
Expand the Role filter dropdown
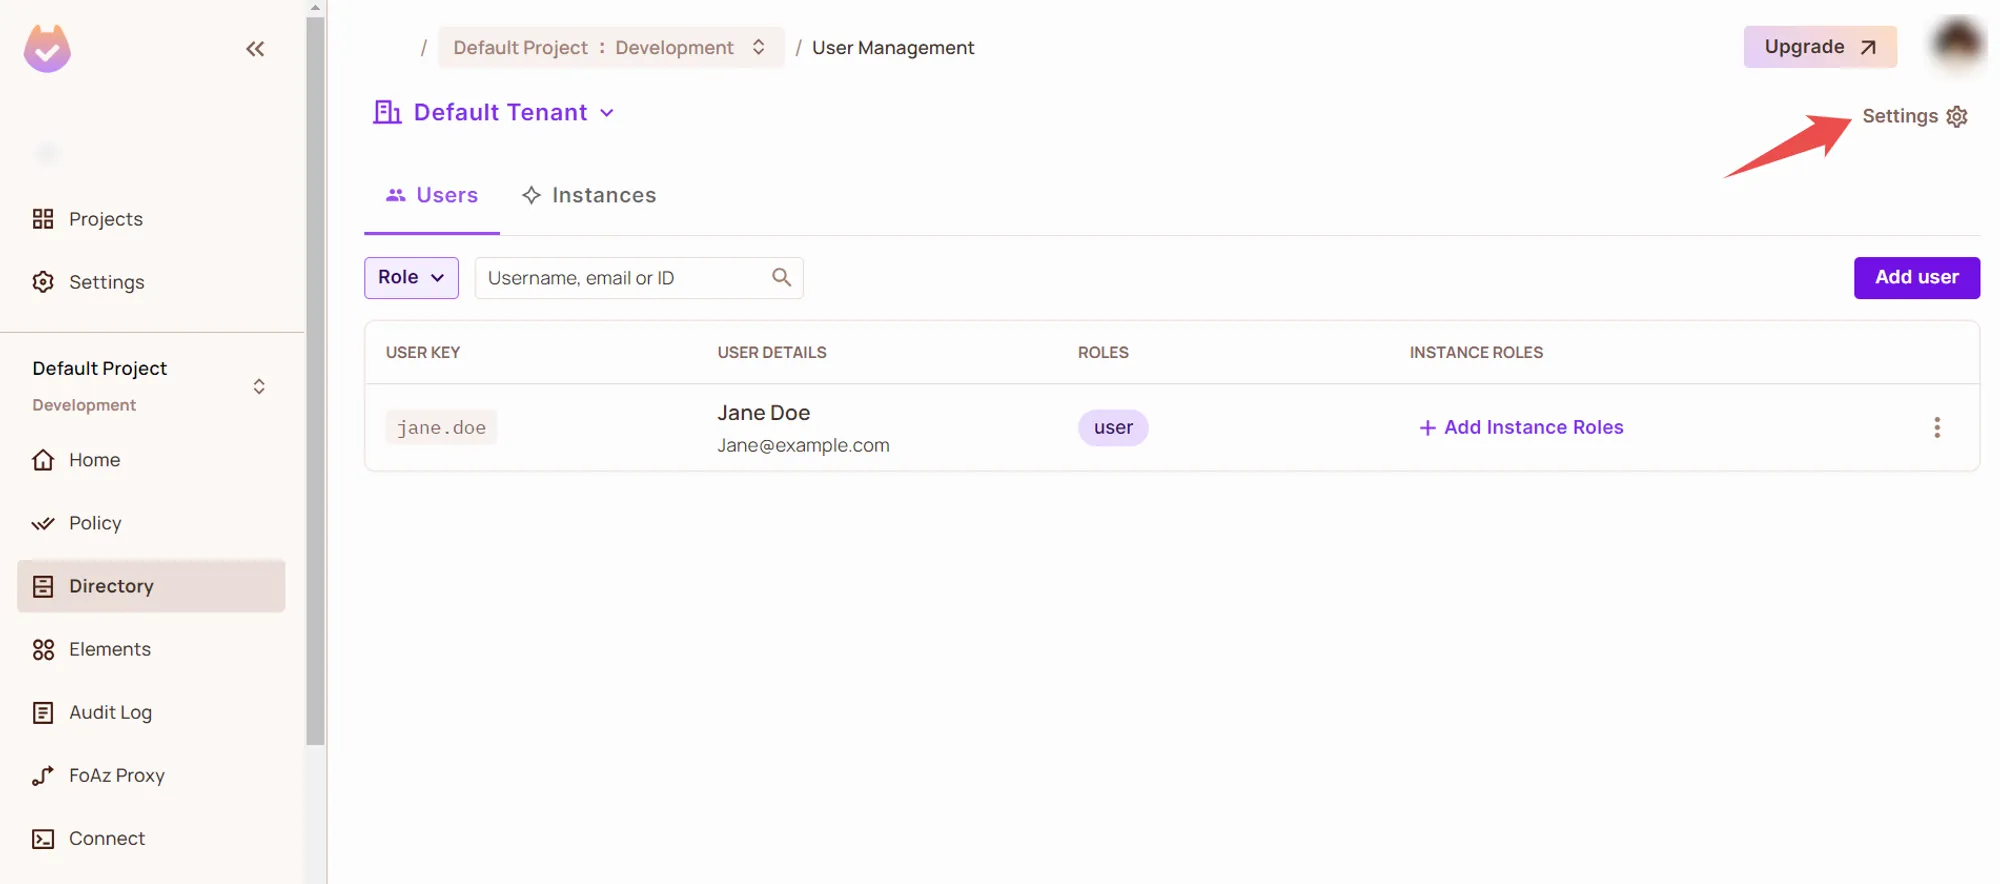411,278
